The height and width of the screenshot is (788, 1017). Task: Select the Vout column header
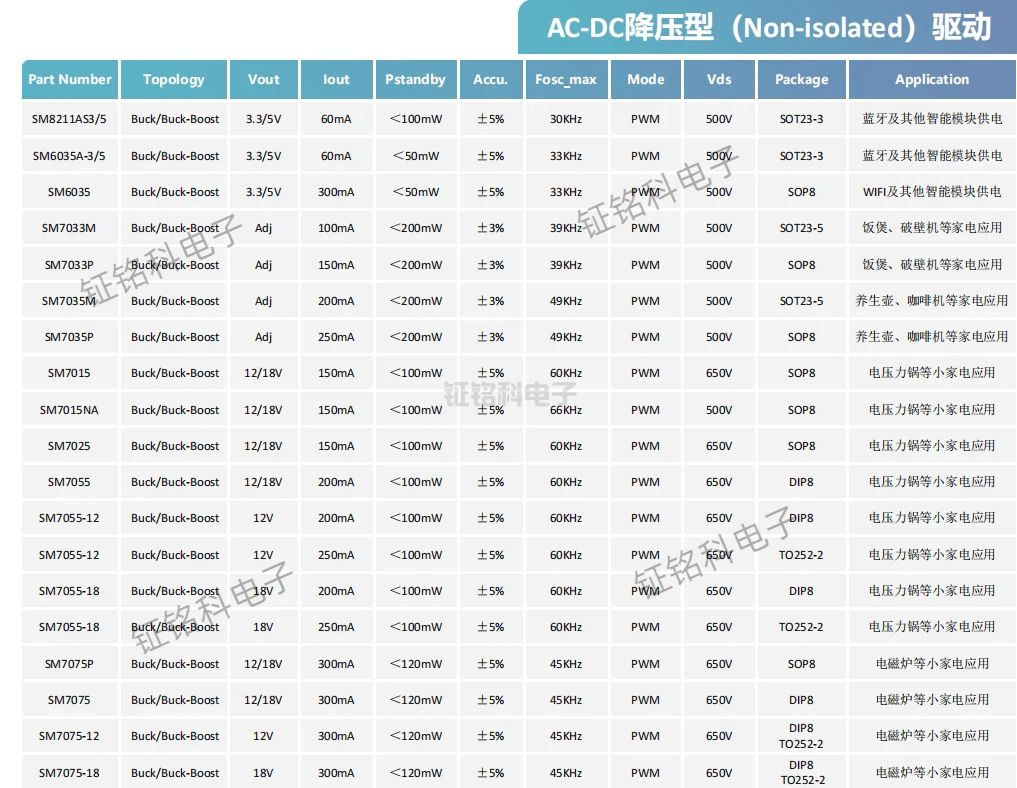(263, 79)
